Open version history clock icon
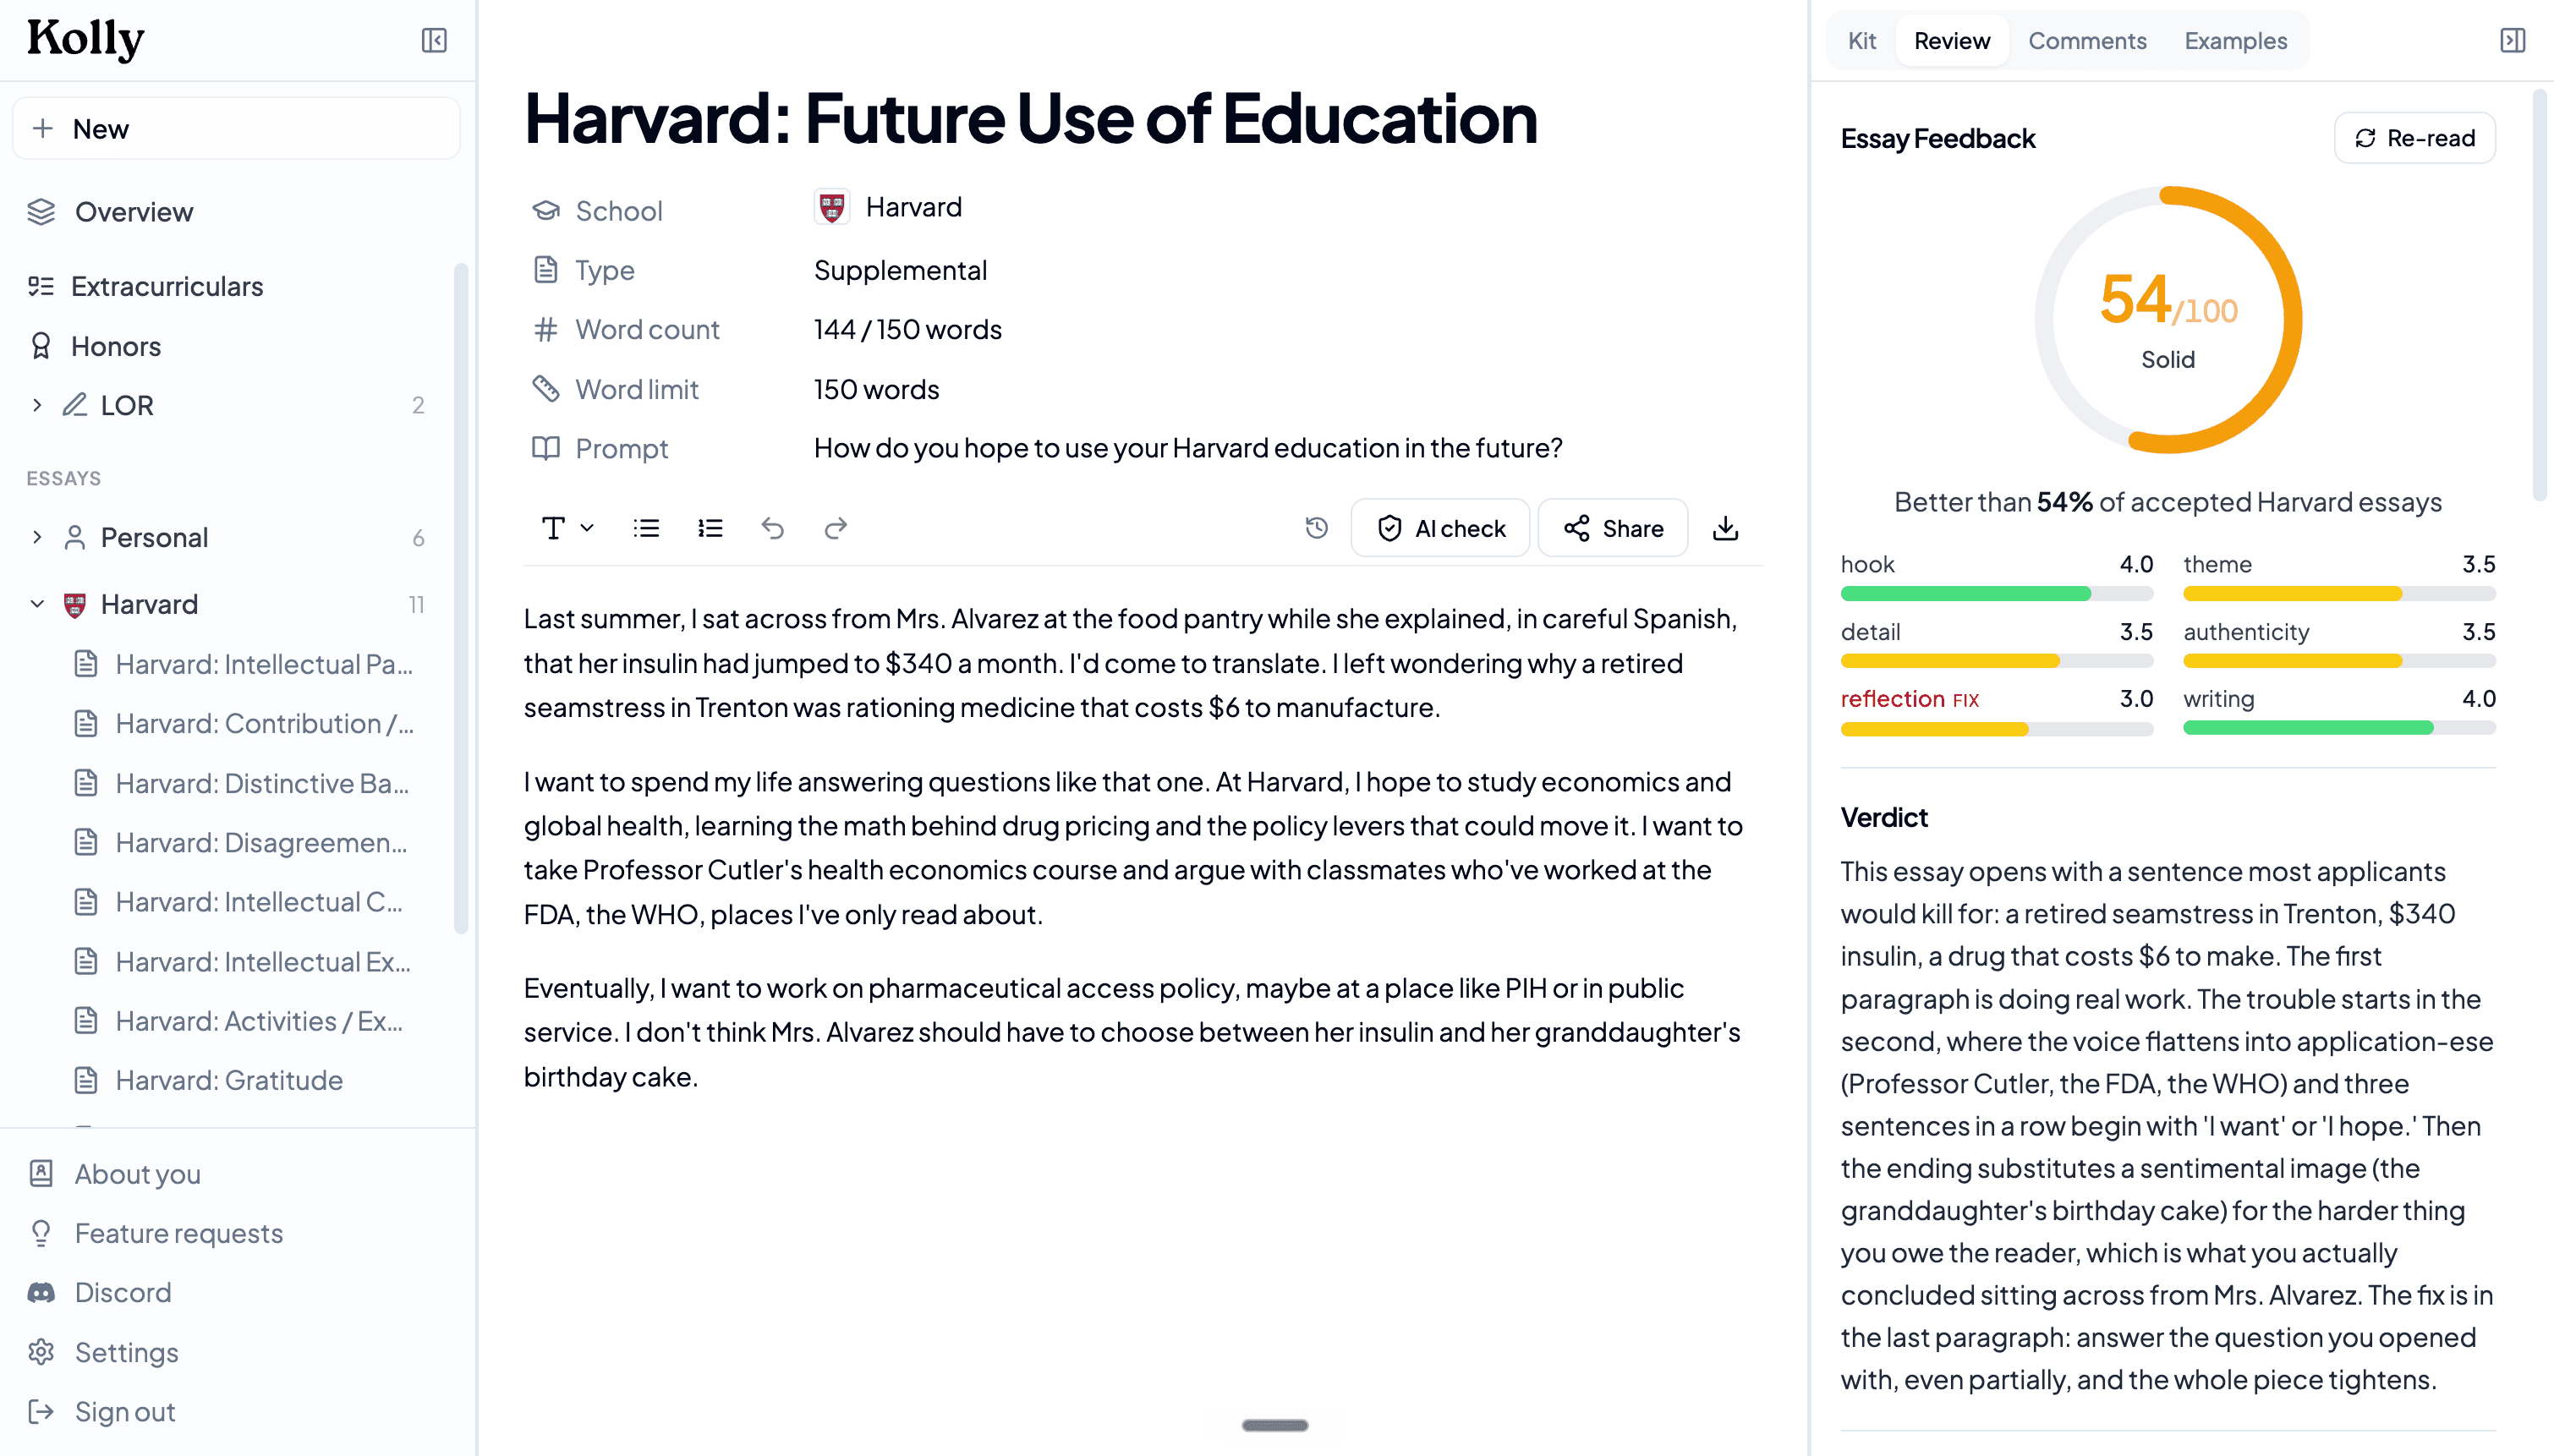Screen dimensions: 2554x1456 (x=1317, y=528)
